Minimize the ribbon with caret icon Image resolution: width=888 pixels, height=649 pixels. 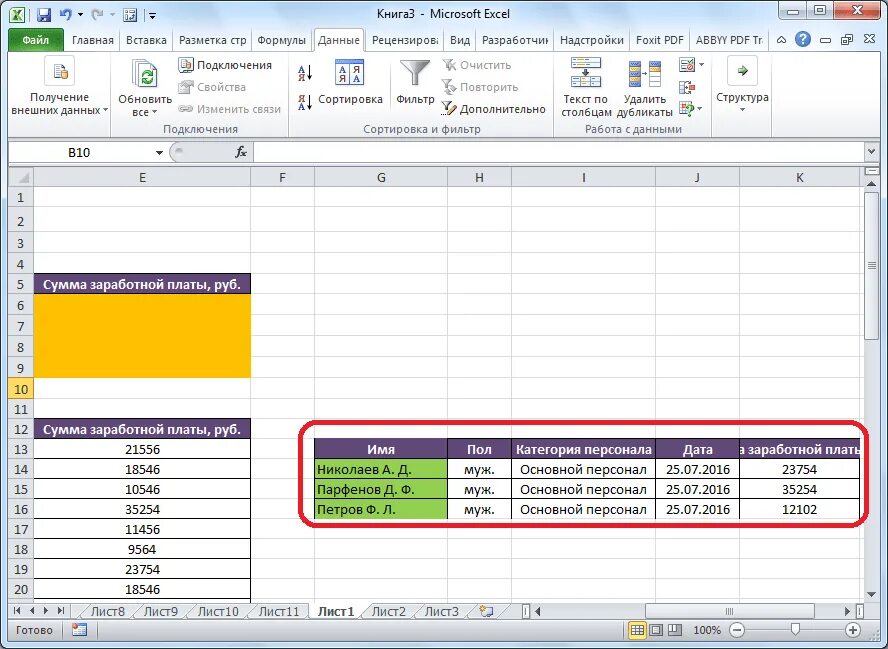782,40
